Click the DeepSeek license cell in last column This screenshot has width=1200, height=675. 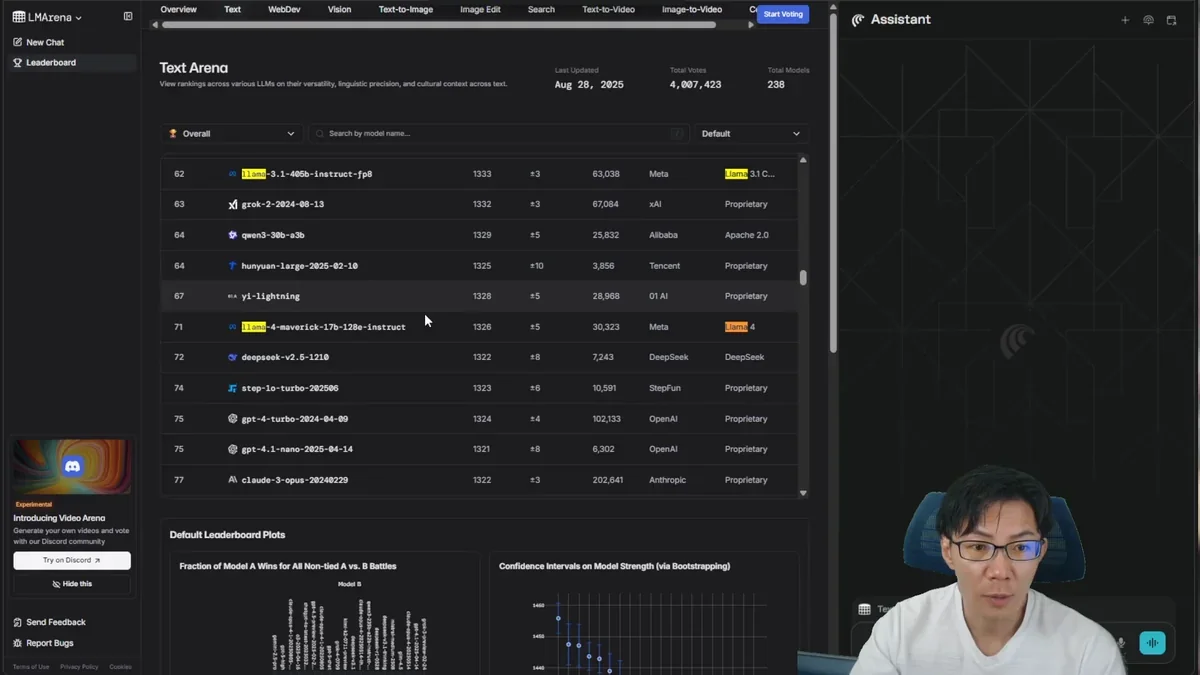click(x=745, y=357)
